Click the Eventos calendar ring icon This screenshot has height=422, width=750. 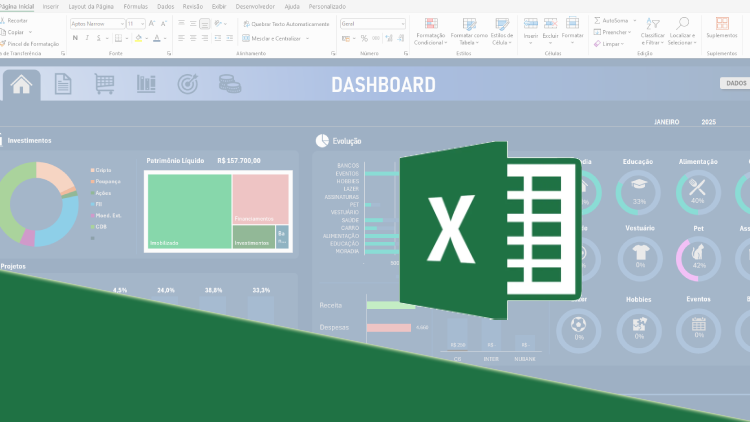[698, 331]
